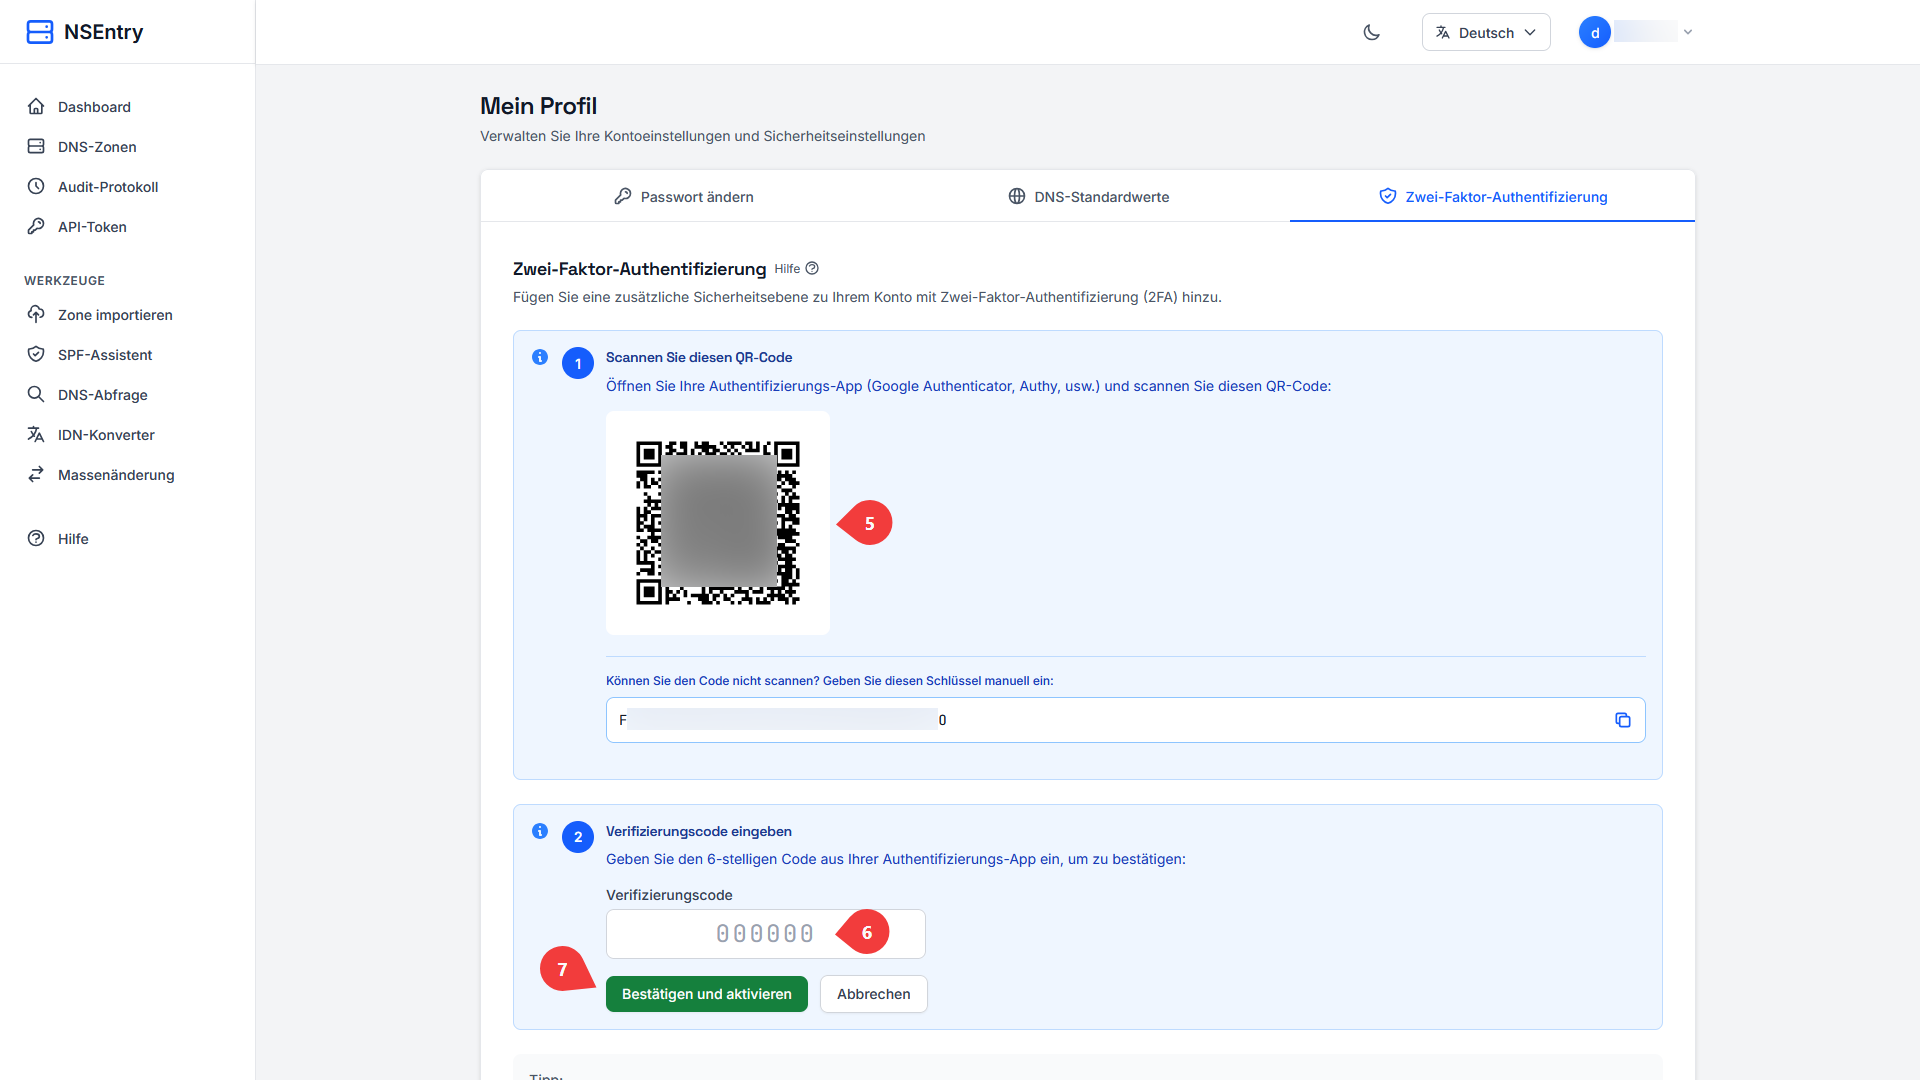Click the DNS-Abfrage magnifier icon
This screenshot has width=1920, height=1080.
tap(36, 394)
